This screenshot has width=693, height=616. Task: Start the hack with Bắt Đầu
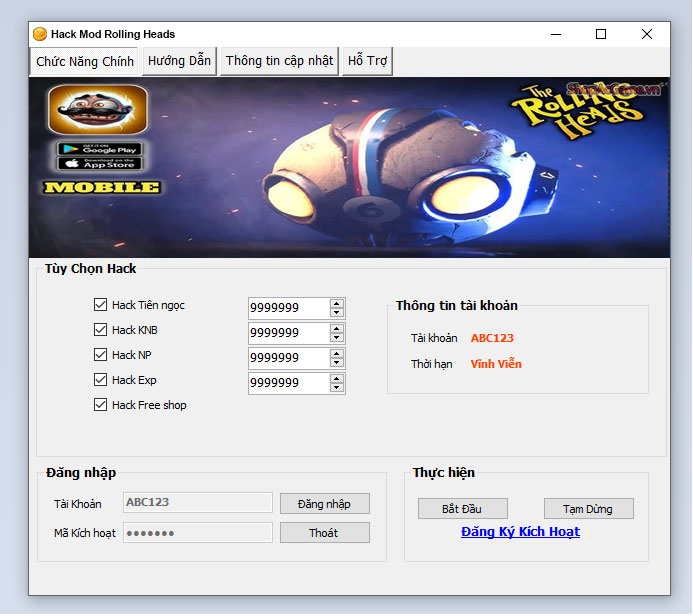point(463,509)
